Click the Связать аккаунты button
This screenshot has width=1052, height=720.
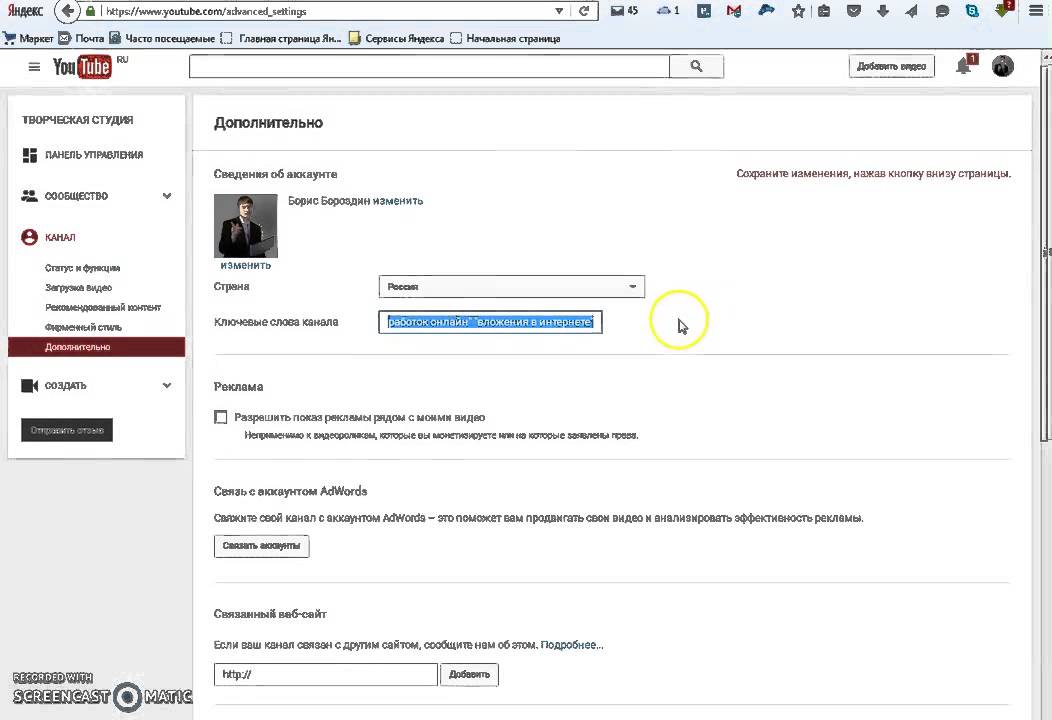[x=261, y=546]
